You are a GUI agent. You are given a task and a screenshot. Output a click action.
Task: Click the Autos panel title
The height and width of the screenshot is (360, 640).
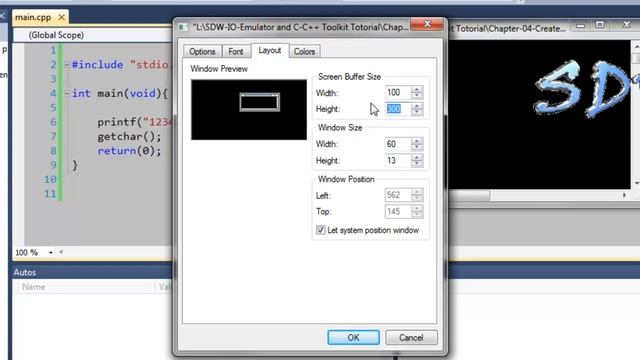coord(25,272)
